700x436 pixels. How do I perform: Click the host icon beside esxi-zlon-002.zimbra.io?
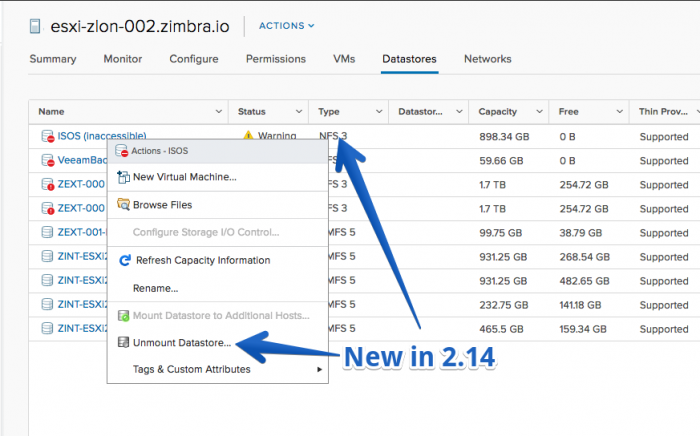35,26
